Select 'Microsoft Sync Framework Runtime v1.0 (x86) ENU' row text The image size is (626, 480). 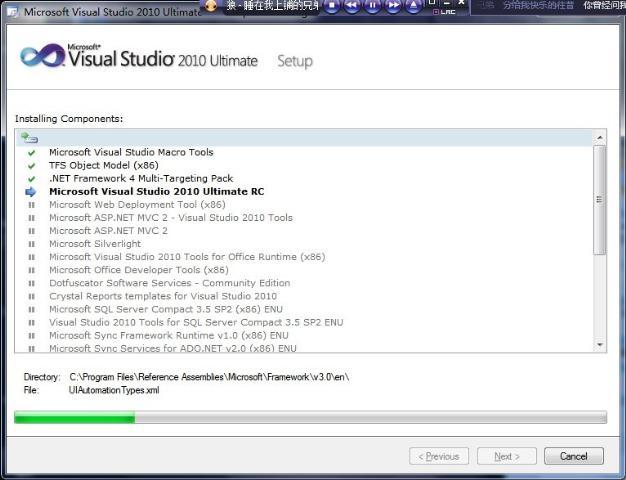pyautogui.click(x=169, y=335)
